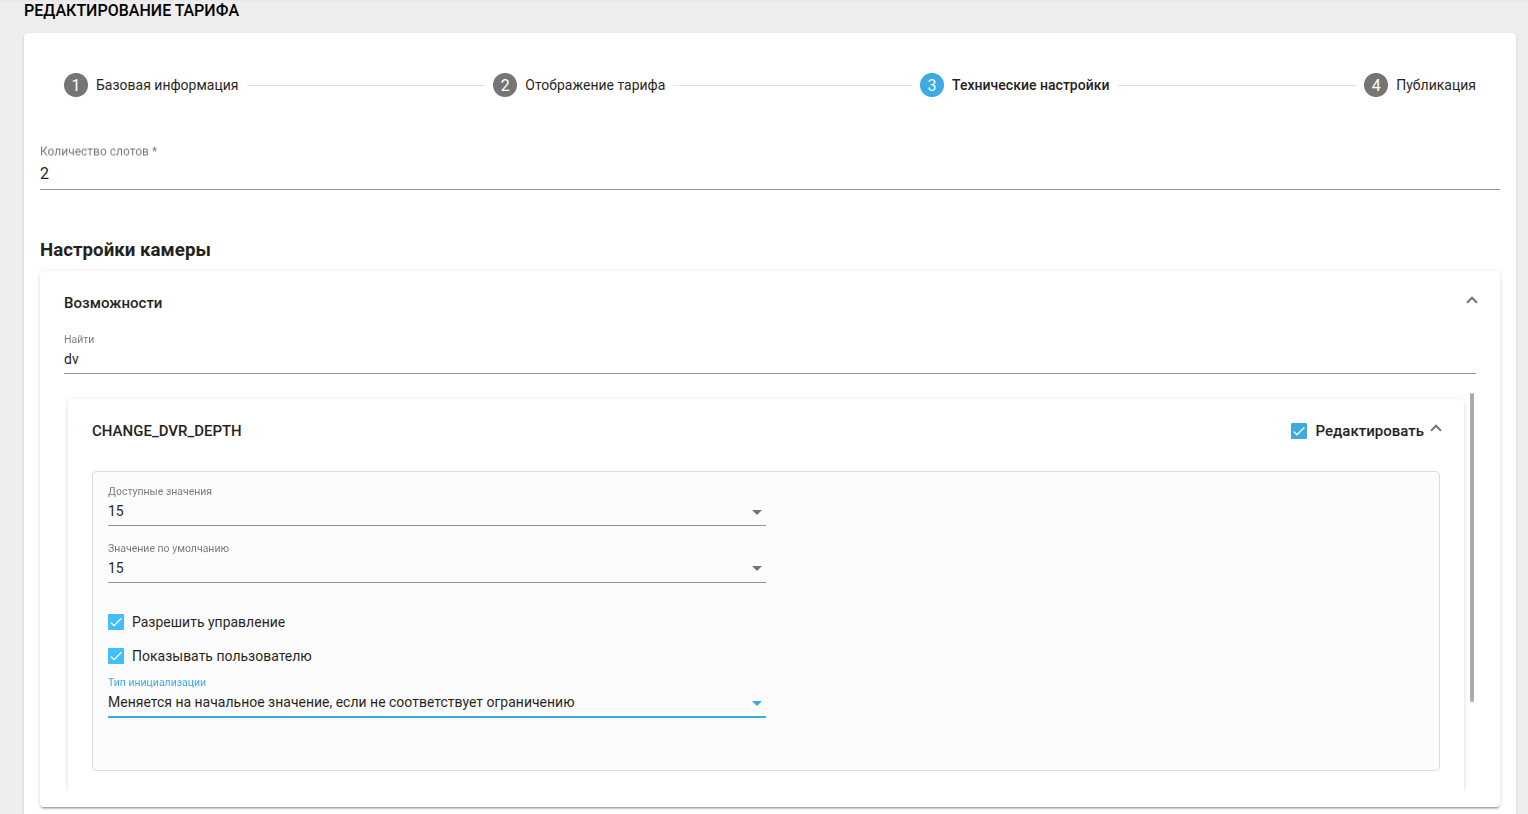Go to Публикация step

pyautogui.click(x=1435, y=85)
